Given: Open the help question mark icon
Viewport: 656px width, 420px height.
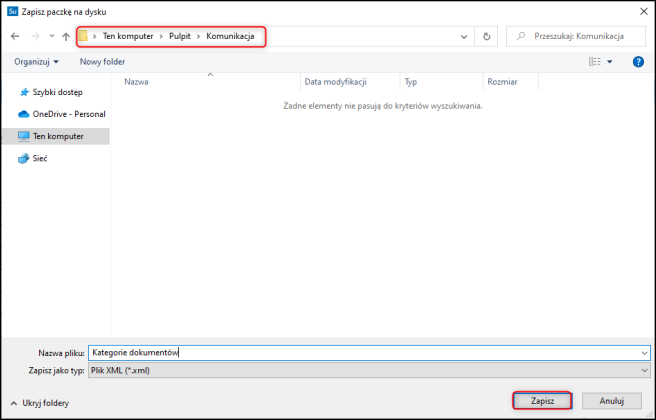Looking at the screenshot, I should click(638, 62).
